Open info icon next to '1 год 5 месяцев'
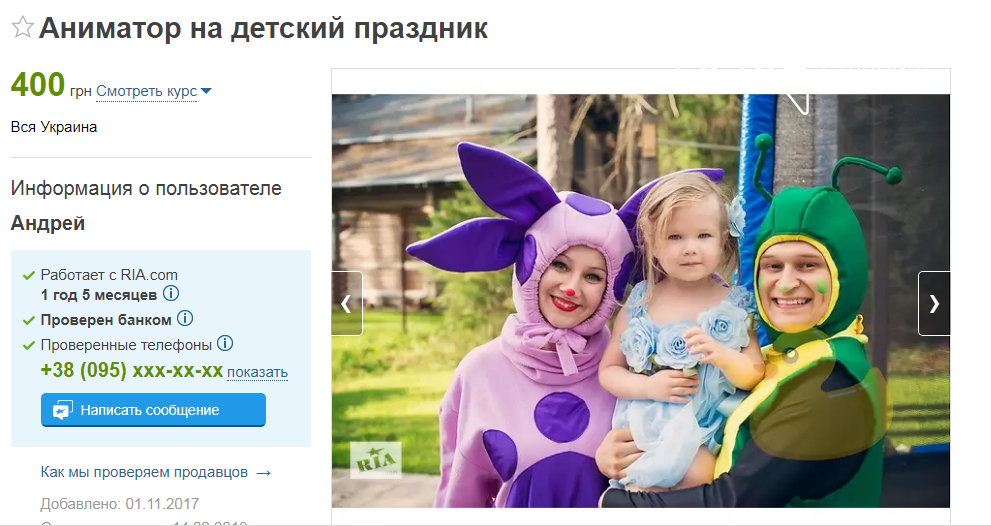 point(171,293)
